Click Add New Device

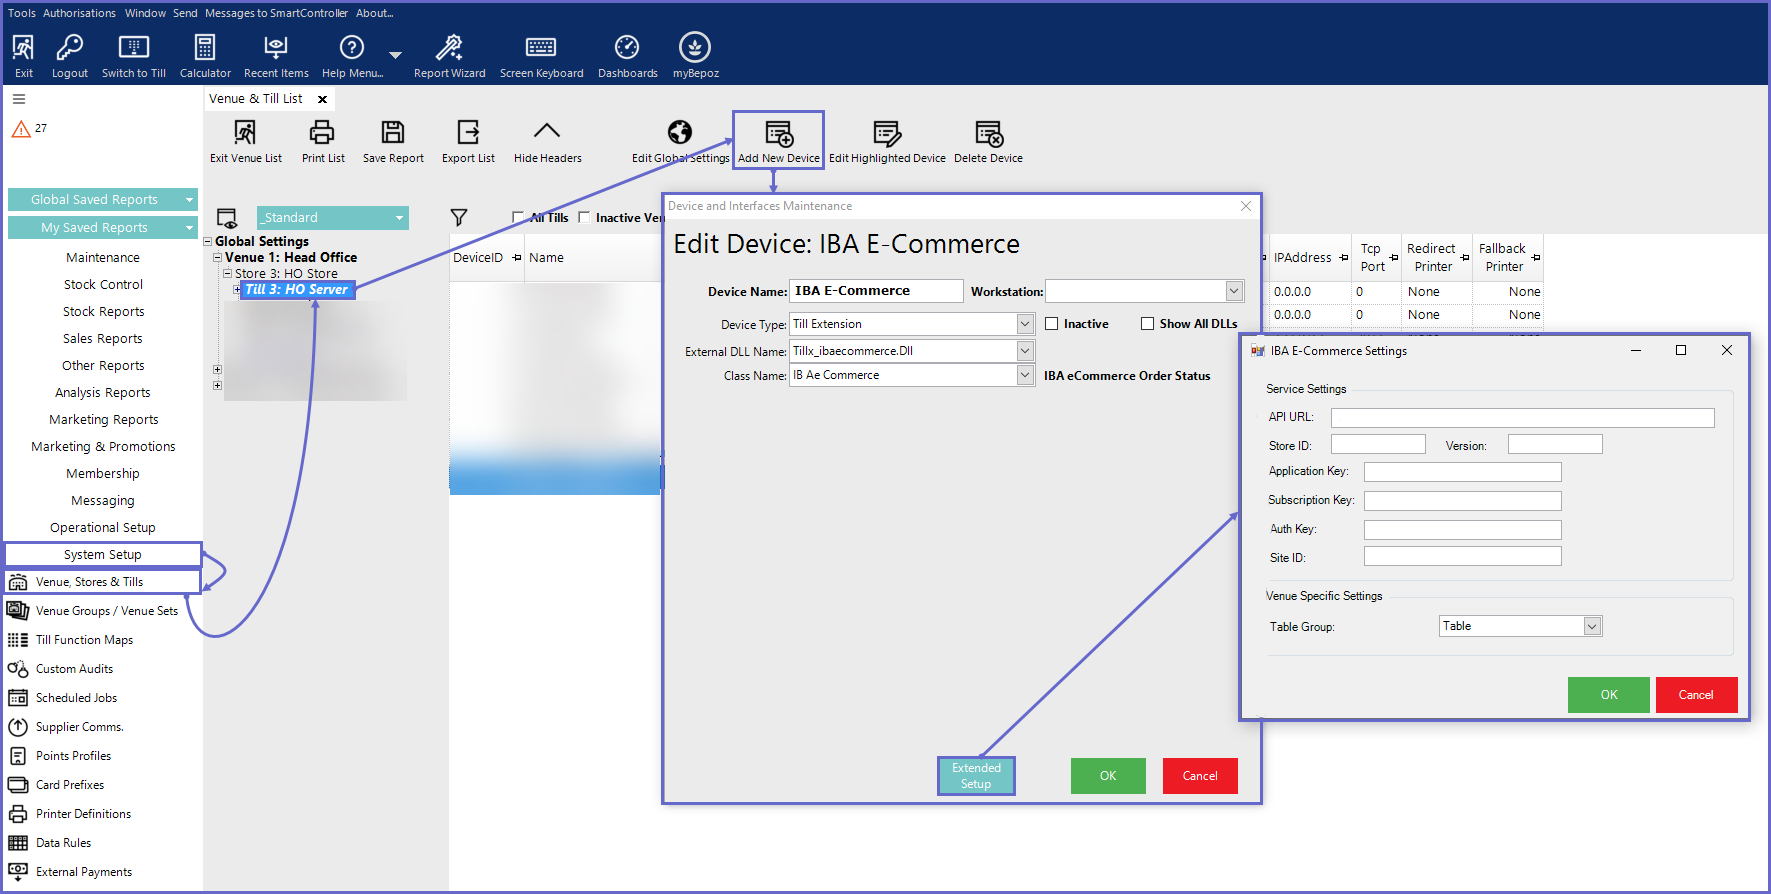[778, 141]
